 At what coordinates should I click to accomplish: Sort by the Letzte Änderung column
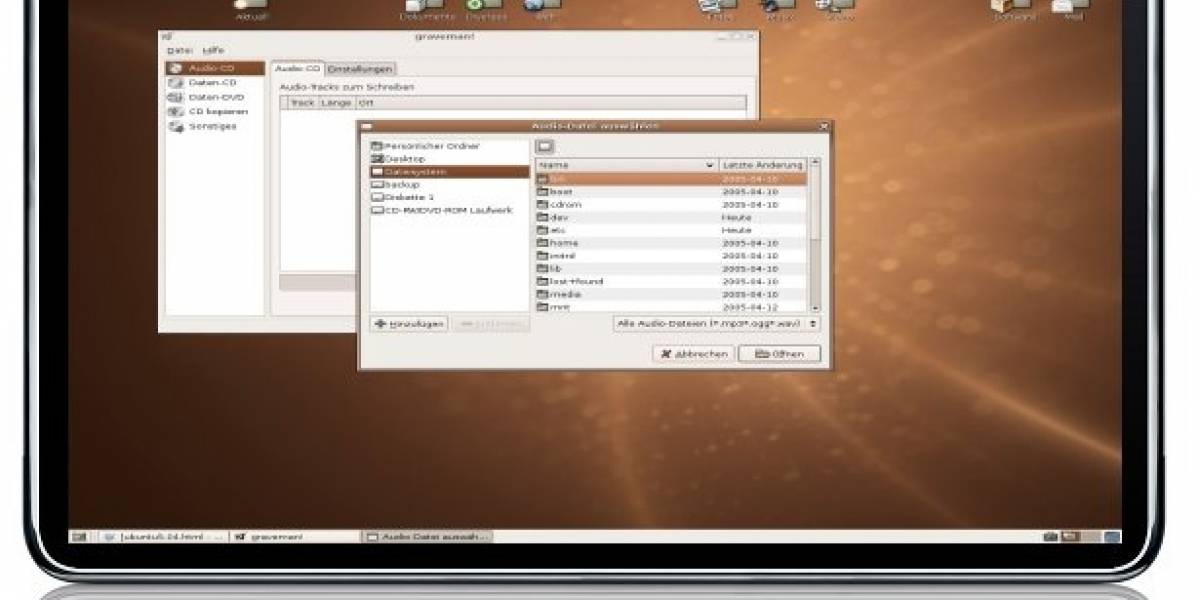[x=763, y=165]
